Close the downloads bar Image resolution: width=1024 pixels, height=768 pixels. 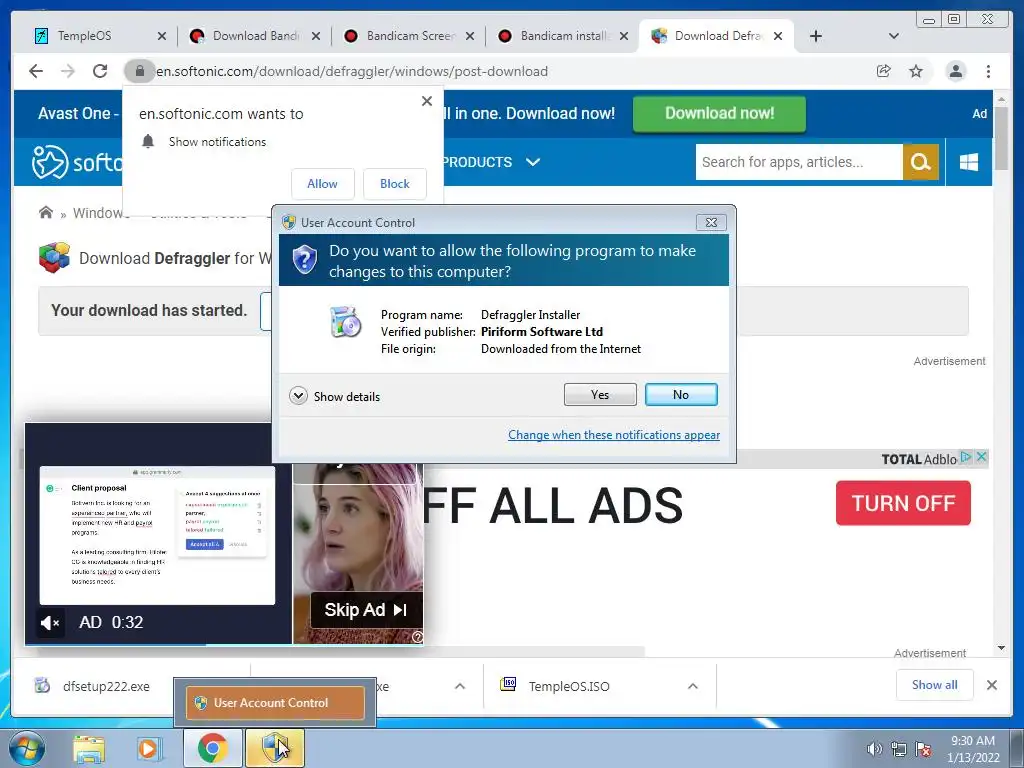click(991, 685)
